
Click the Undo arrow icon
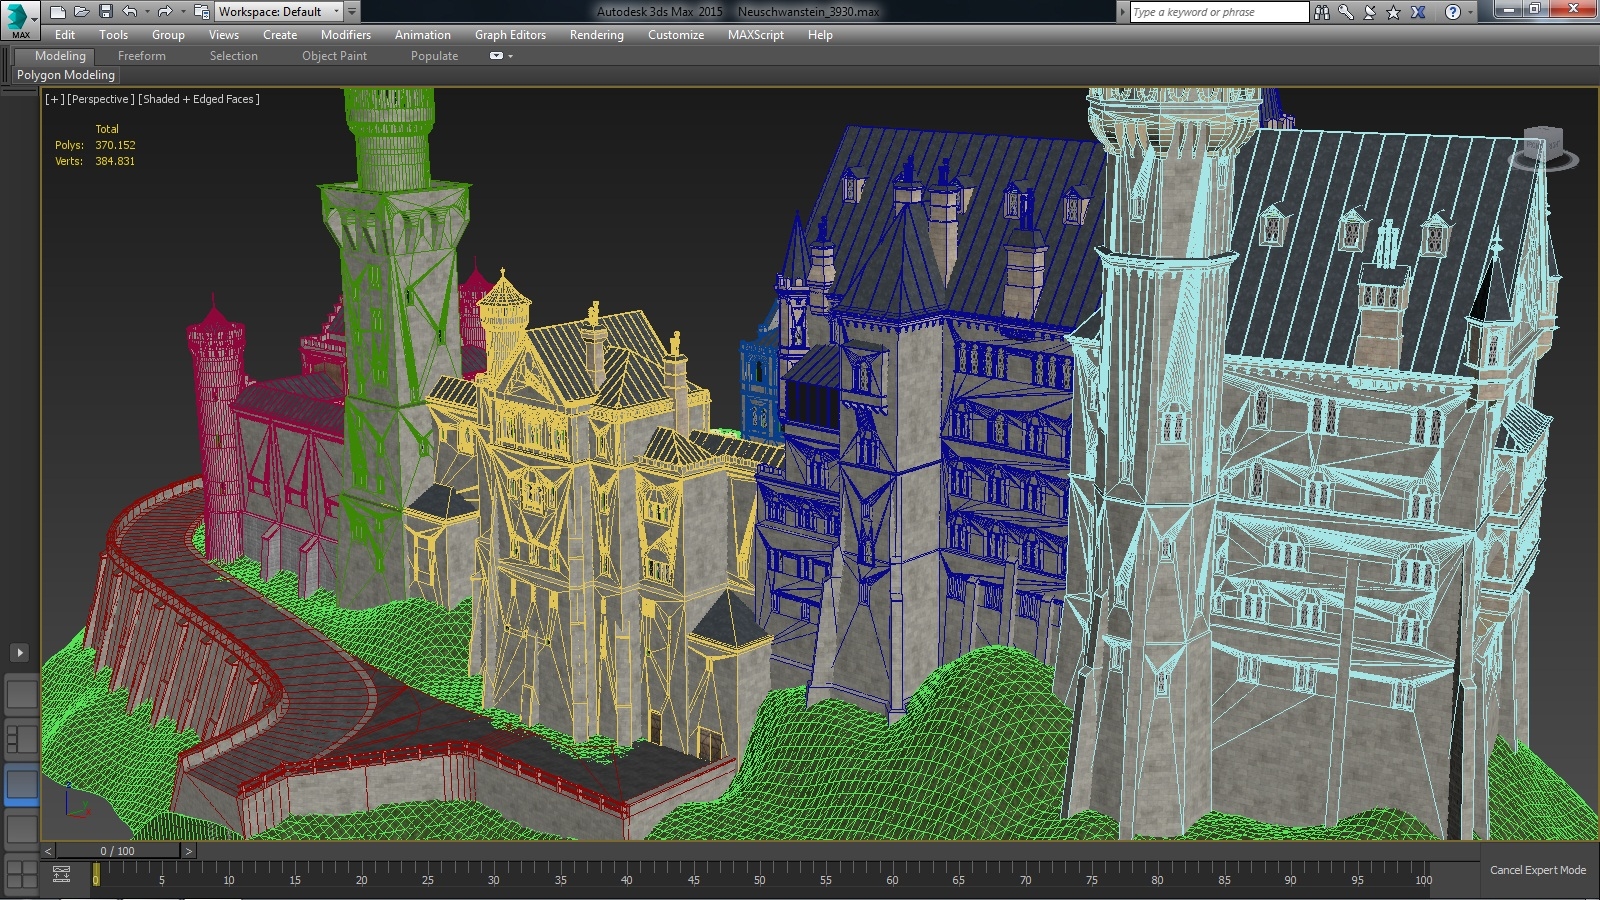(x=130, y=11)
